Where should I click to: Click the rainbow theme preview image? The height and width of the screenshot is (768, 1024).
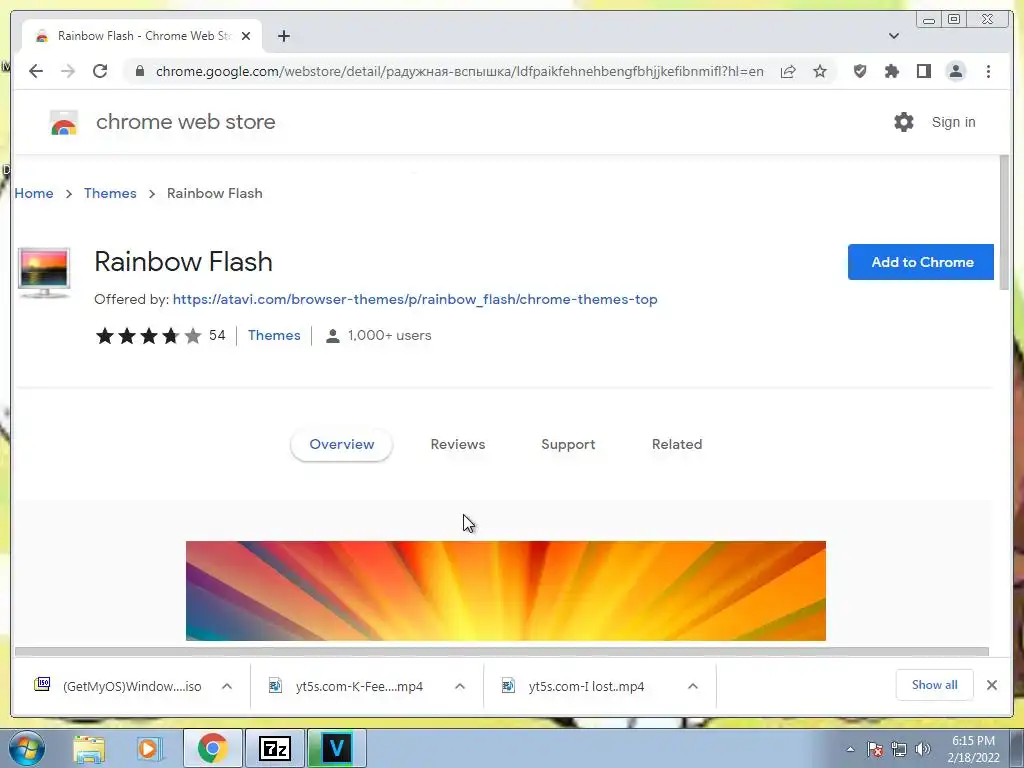tap(505, 590)
